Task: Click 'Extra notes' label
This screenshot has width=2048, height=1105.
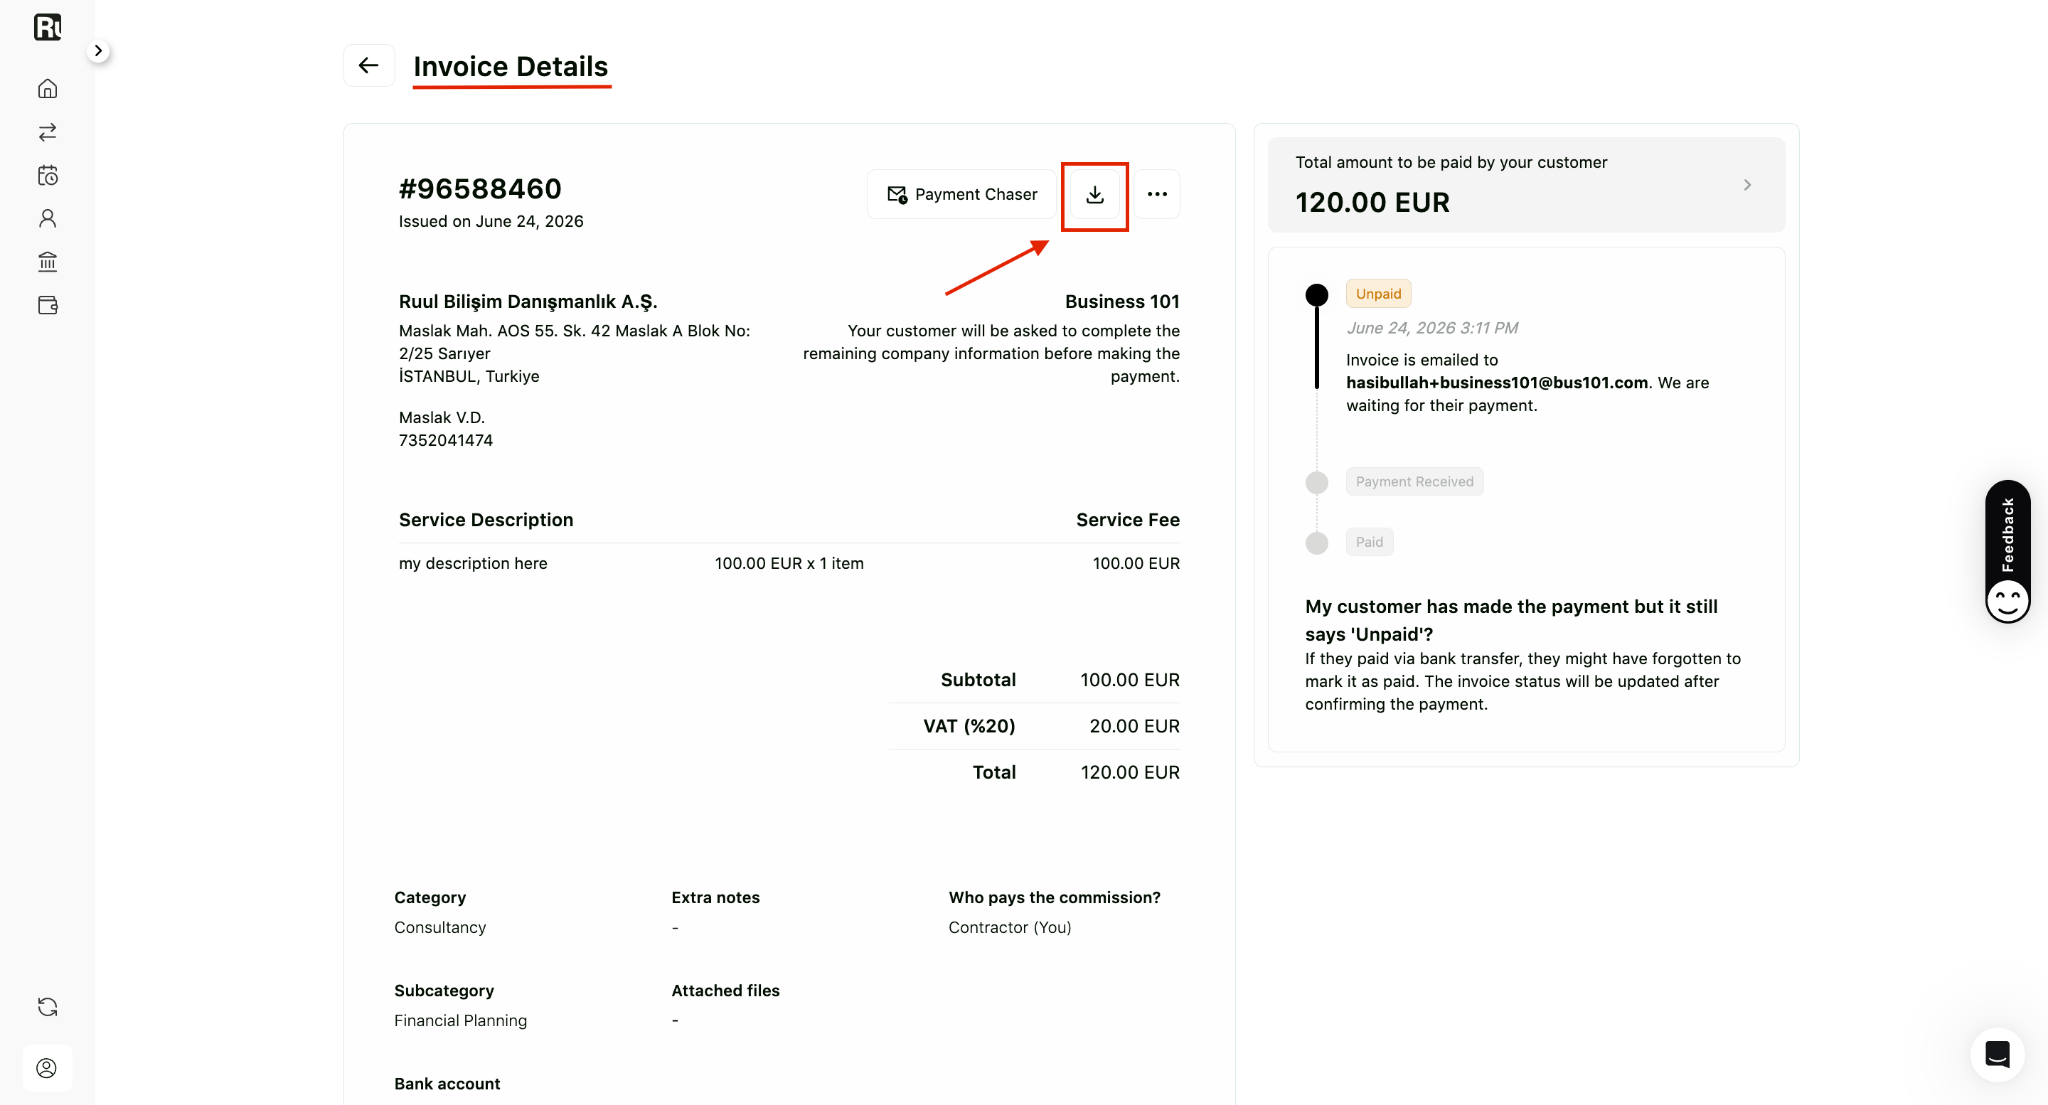Action: [x=715, y=897]
